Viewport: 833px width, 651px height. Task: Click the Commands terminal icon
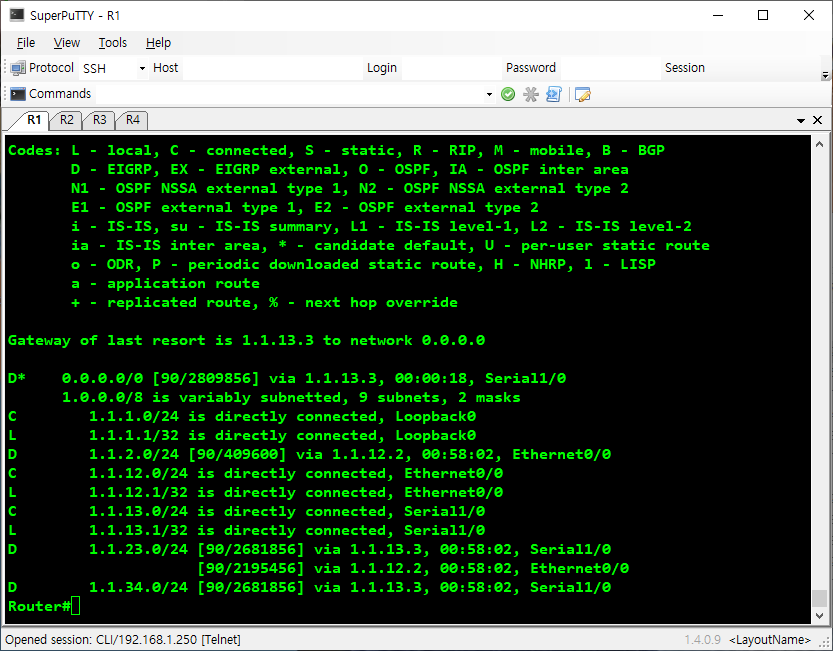click(18, 94)
